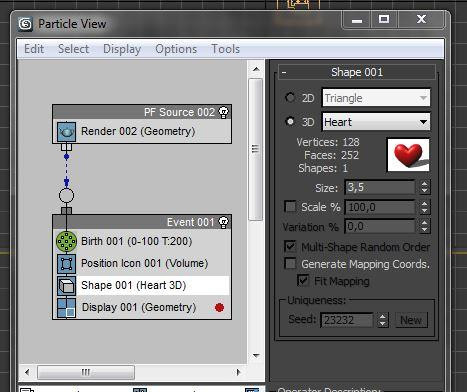
Task: Toggle Multi-Shape Random Order checkbox
Action: click(290, 246)
